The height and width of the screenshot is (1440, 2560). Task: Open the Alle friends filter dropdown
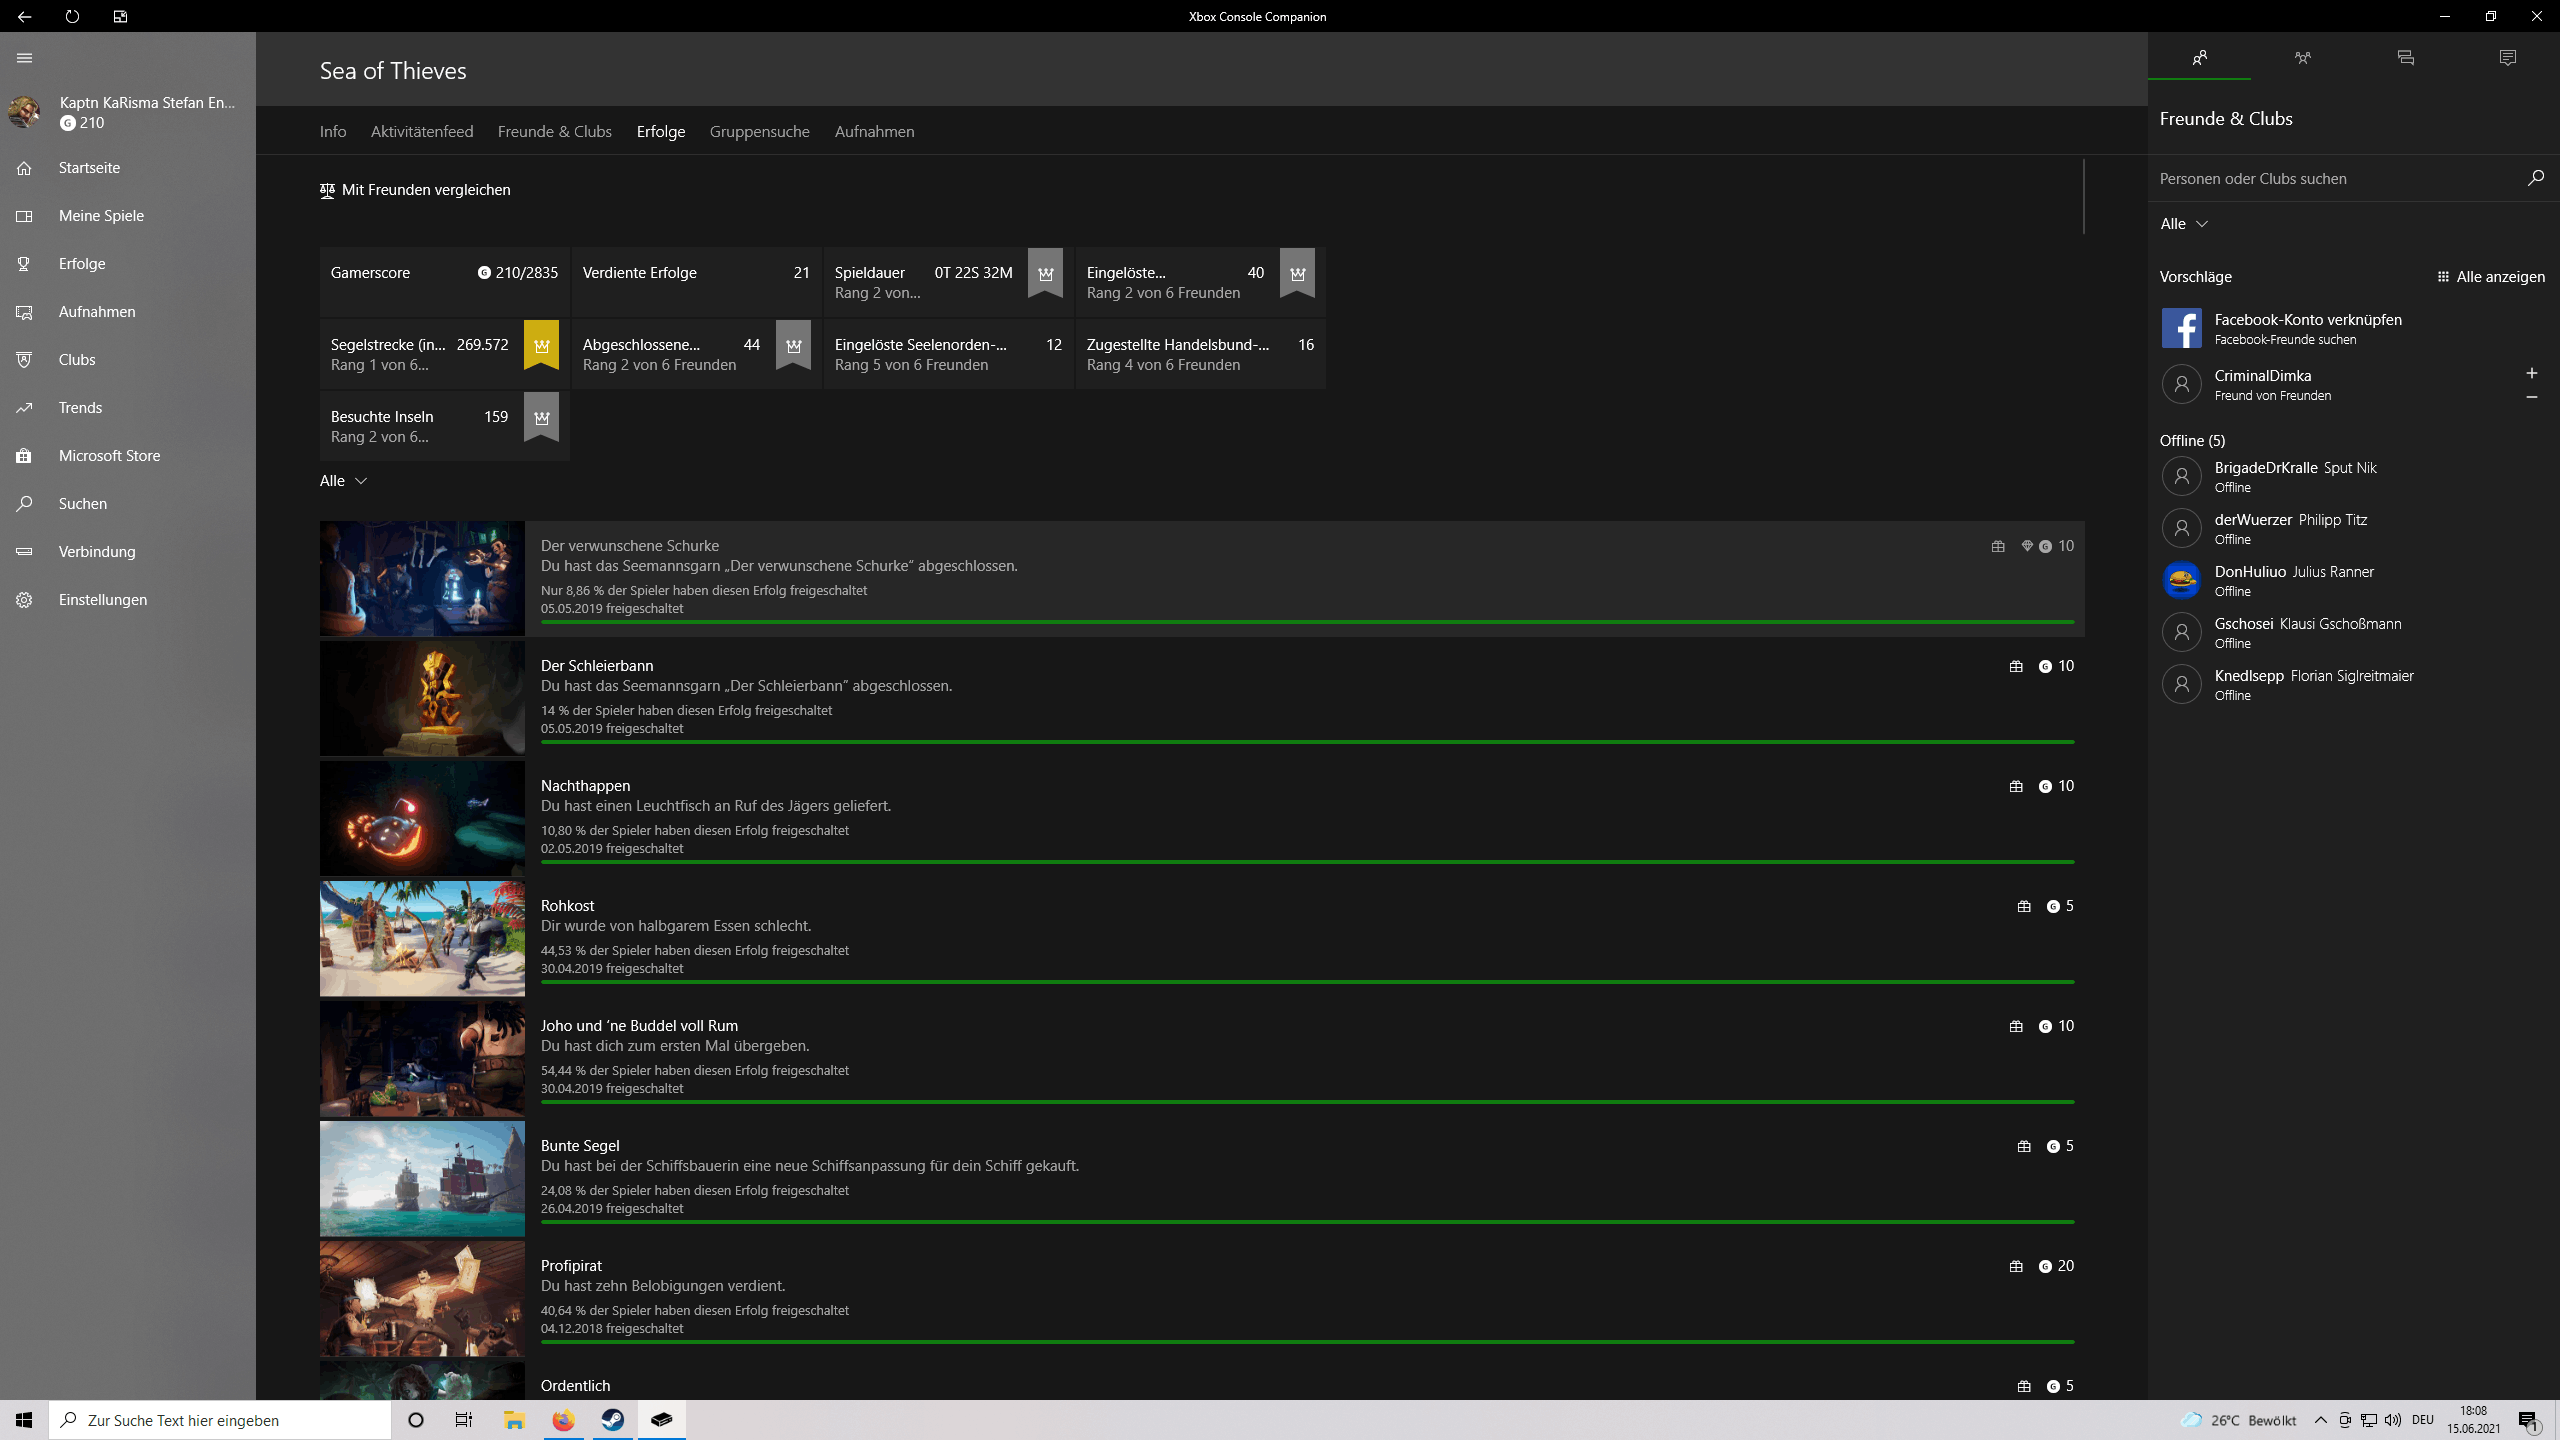pos(2183,224)
